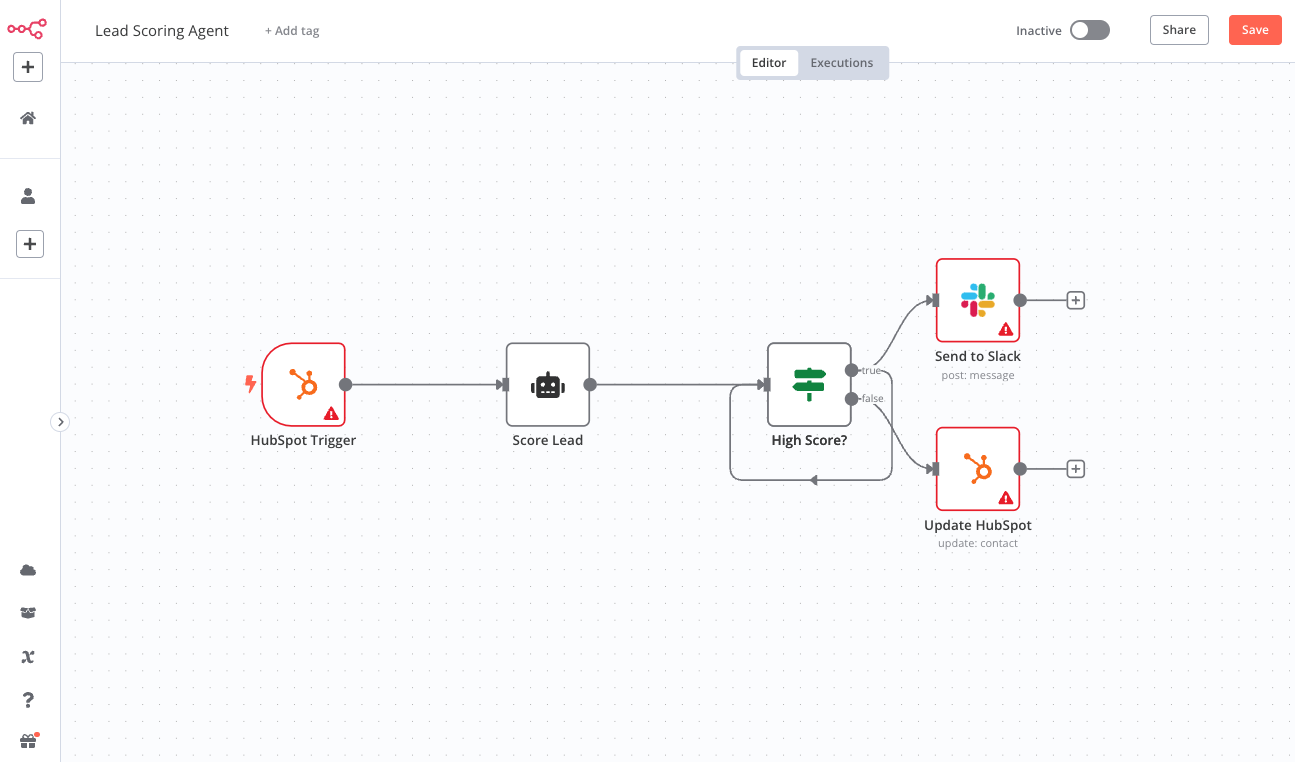Select the Update HubSpot node

tap(978, 469)
